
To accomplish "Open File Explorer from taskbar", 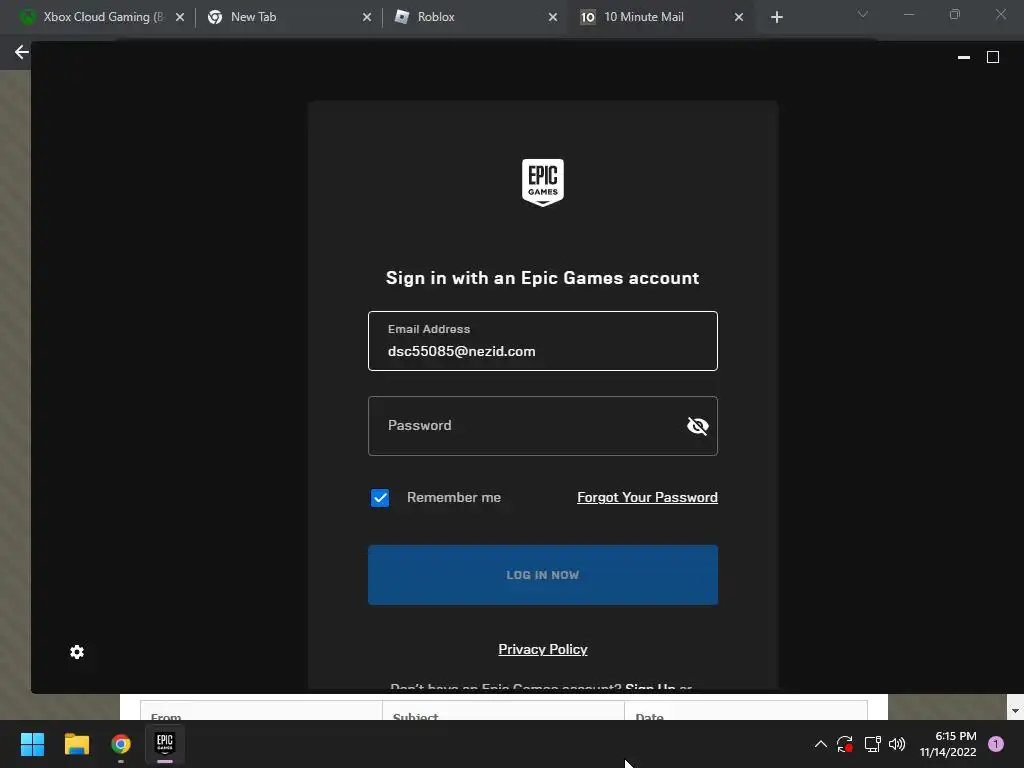I will click(76, 744).
